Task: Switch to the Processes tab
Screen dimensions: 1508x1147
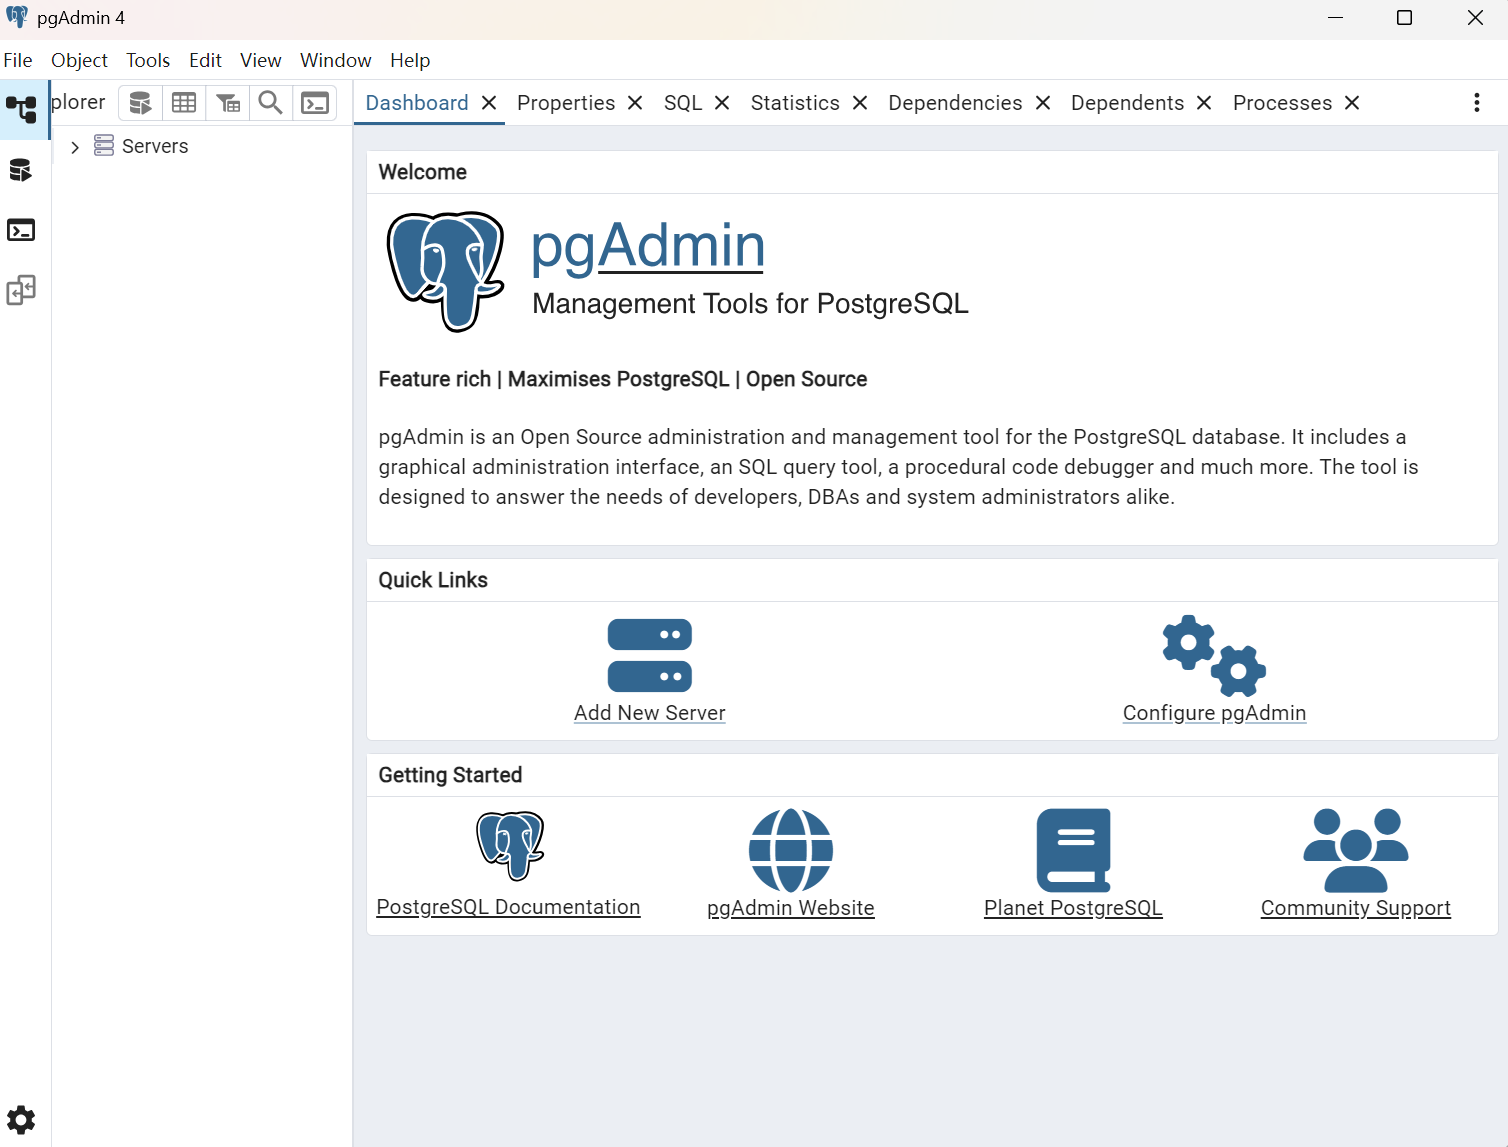Action: [1282, 103]
